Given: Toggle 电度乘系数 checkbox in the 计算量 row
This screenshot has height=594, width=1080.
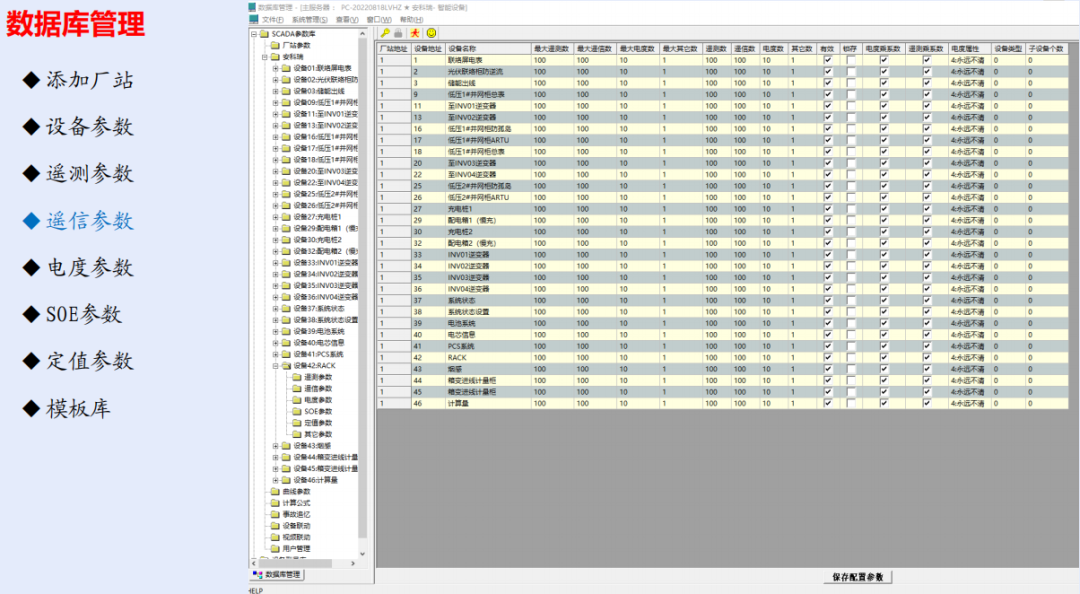Looking at the screenshot, I should [884, 404].
